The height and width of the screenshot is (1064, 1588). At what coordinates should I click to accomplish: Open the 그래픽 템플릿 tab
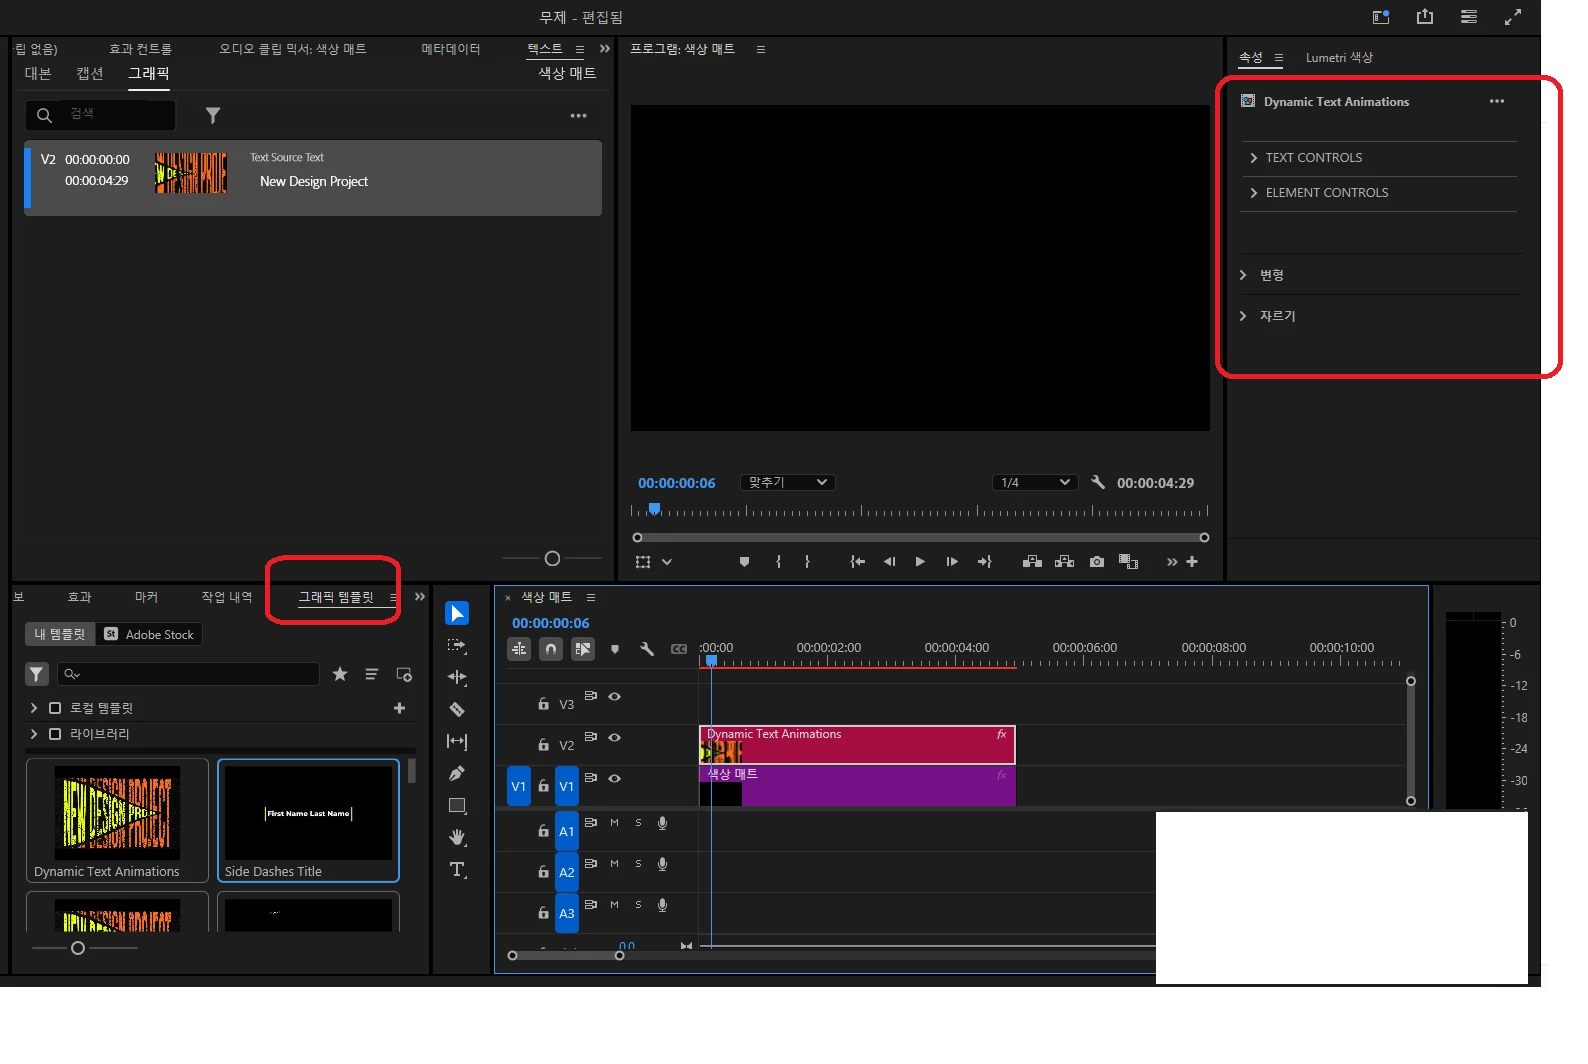pyautogui.click(x=336, y=597)
